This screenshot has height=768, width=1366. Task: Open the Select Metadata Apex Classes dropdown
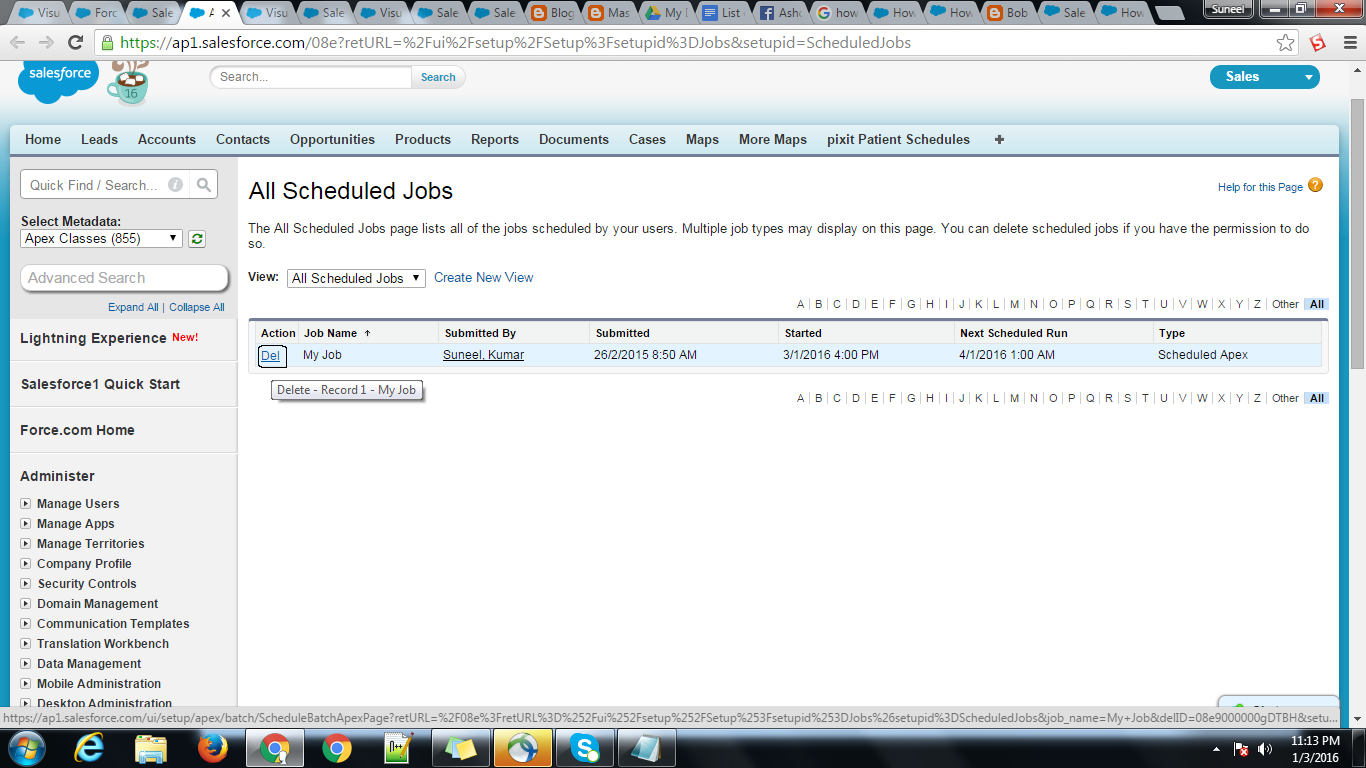101,239
